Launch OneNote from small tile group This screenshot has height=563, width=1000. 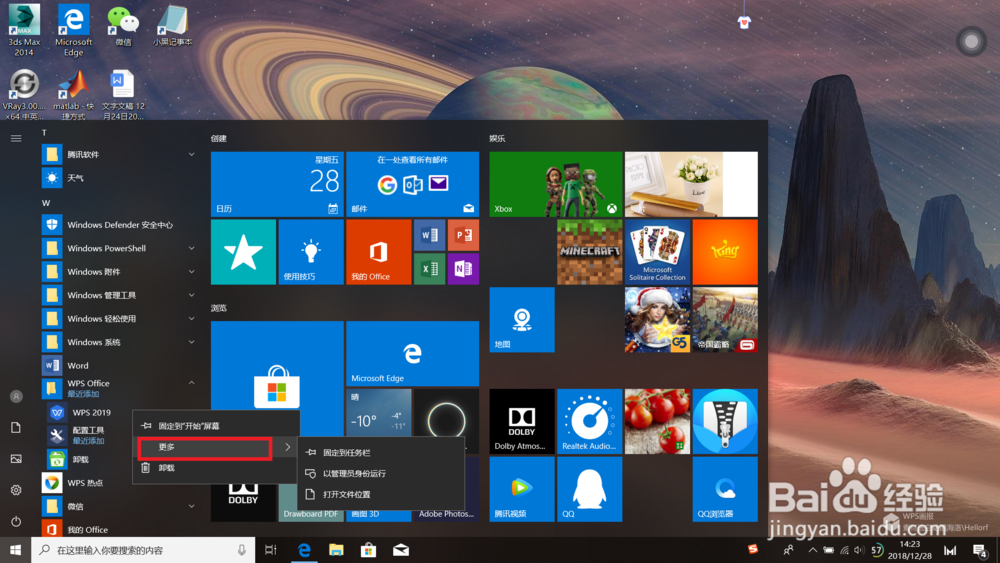(463, 268)
